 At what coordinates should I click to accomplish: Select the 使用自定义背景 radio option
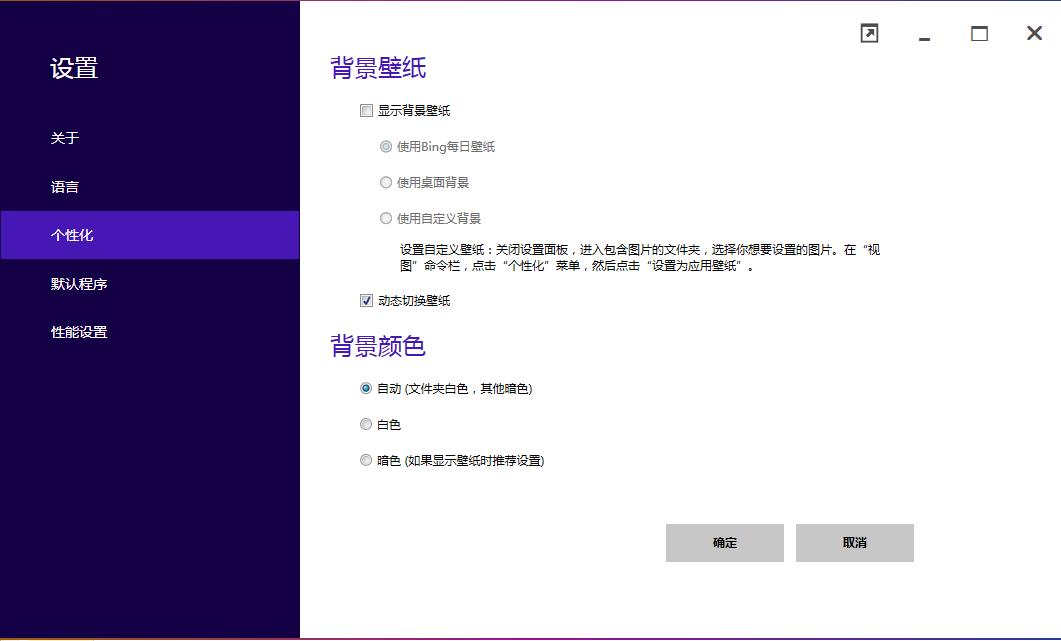click(x=386, y=219)
